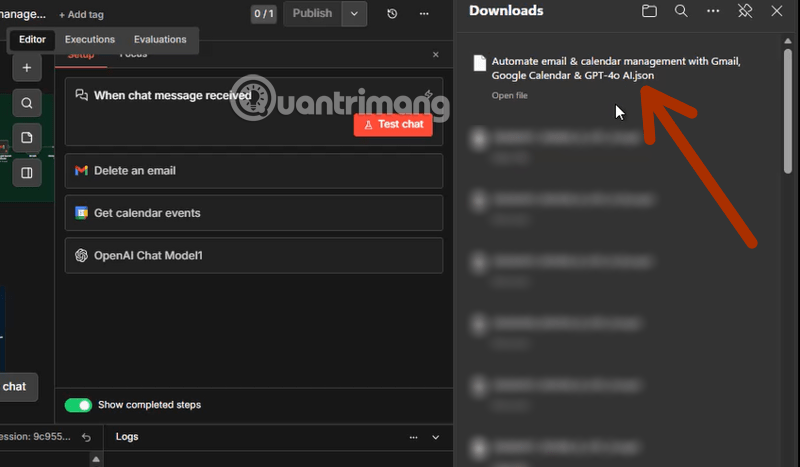The image size is (800, 467).
Task: Switch to Executions tab
Action: tap(90, 39)
